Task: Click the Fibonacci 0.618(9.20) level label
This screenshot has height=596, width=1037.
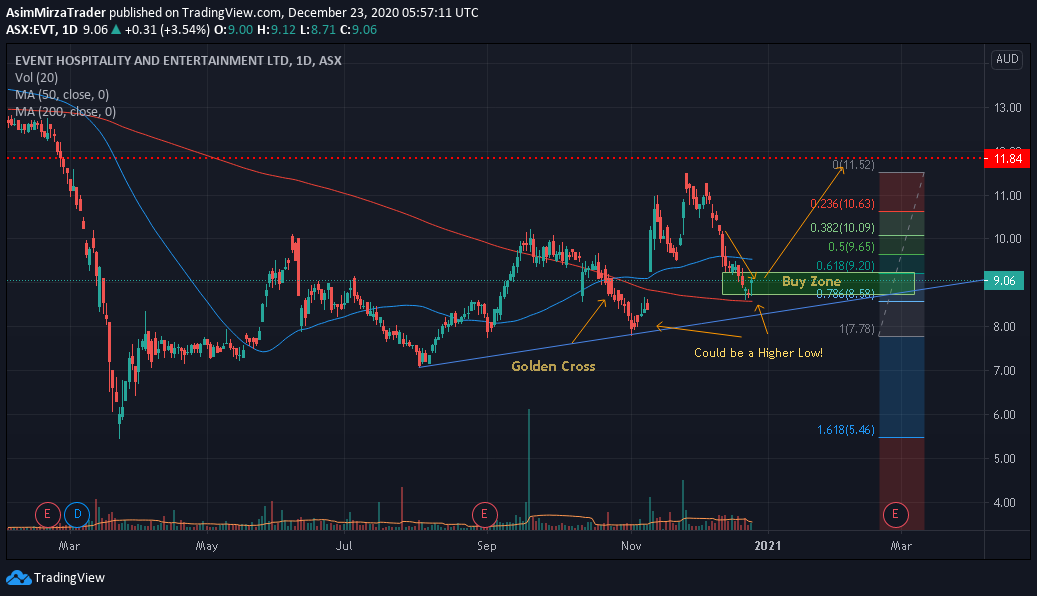Action: [845, 265]
